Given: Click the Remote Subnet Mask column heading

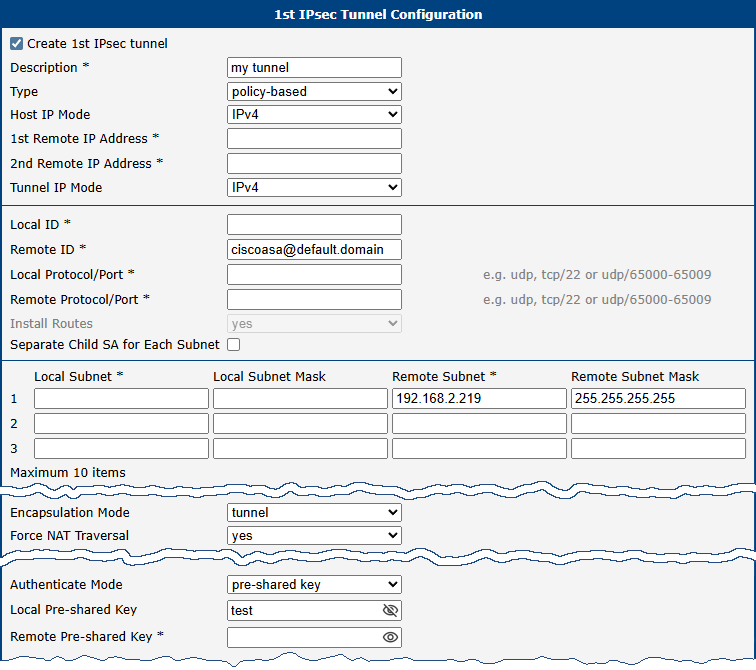Looking at the screenshot, I should point(635,377).
